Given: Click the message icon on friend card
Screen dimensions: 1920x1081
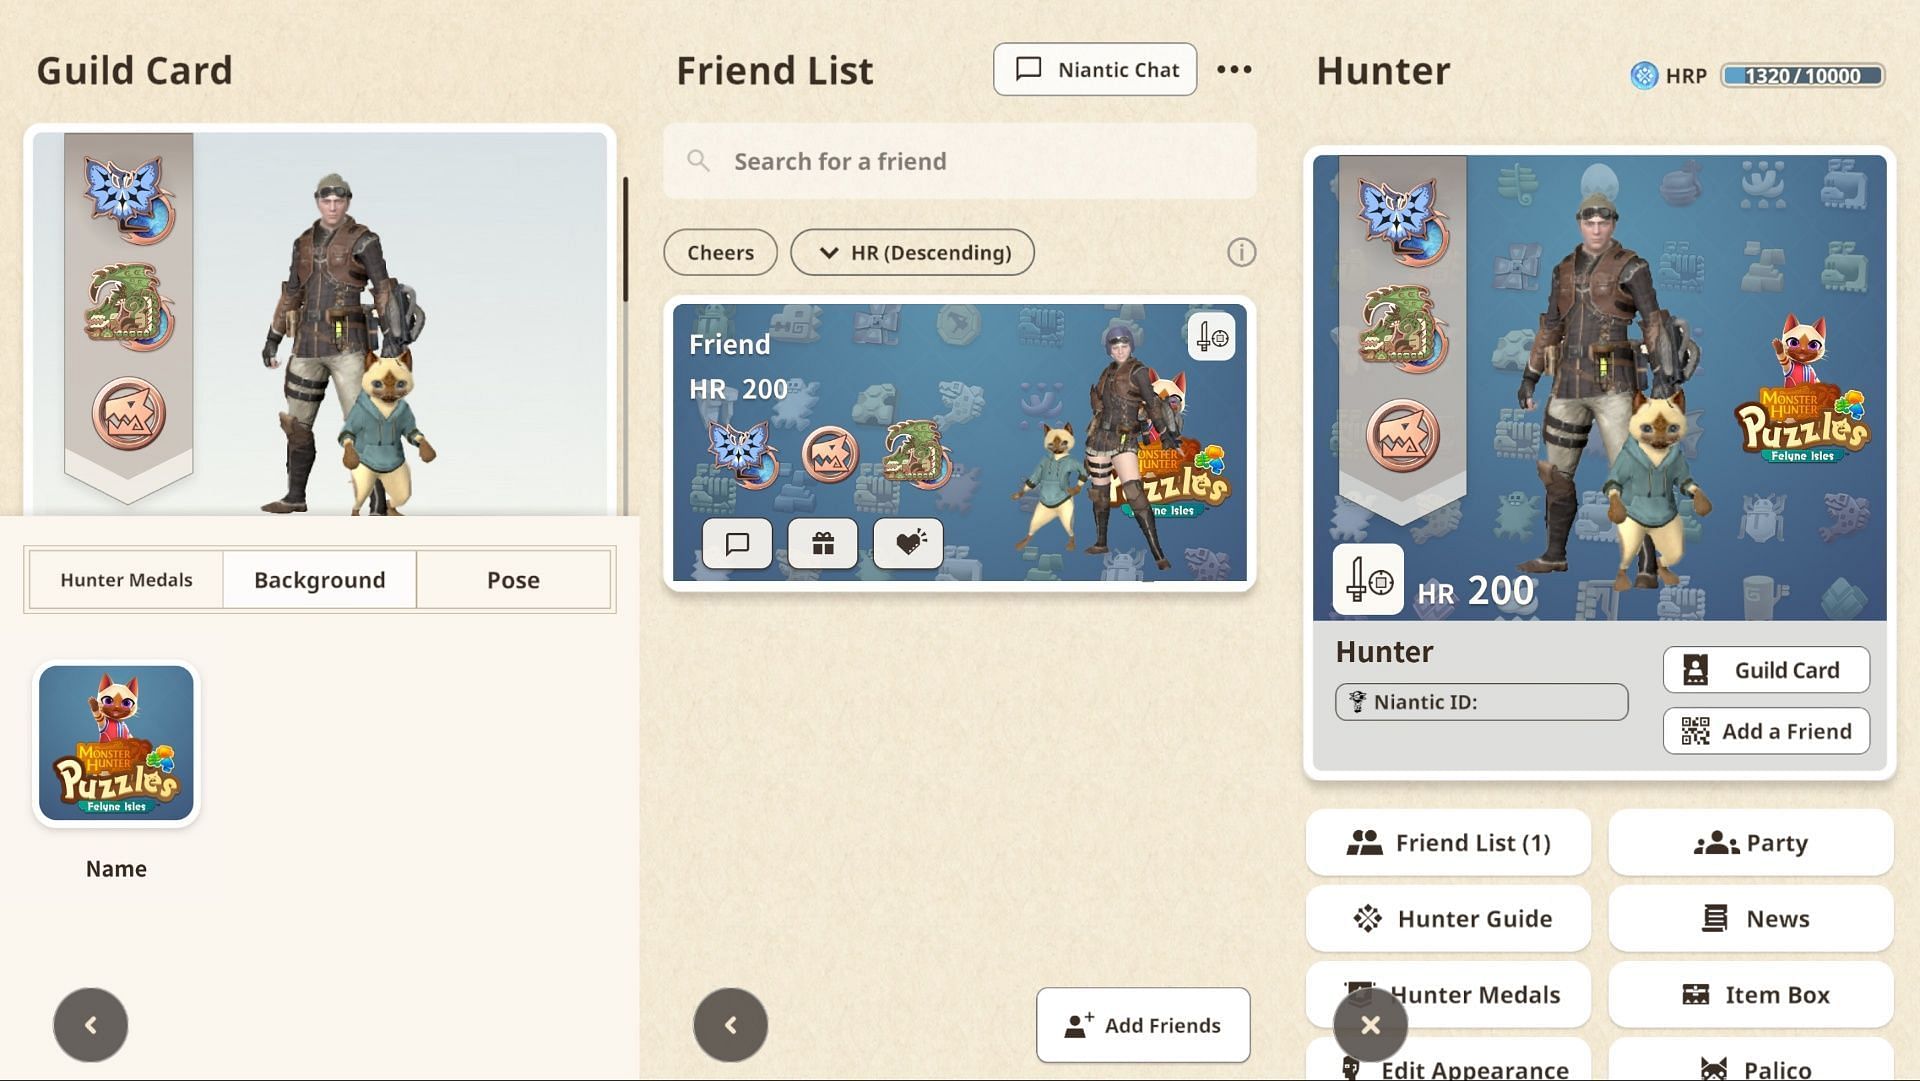Looking at the screenshot, I should (x=736, y=542).
